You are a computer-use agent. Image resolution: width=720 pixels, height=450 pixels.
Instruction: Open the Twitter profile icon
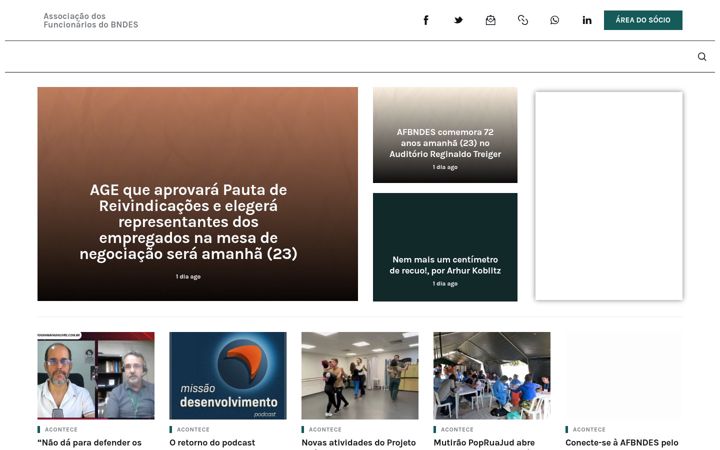pos(458,20)
